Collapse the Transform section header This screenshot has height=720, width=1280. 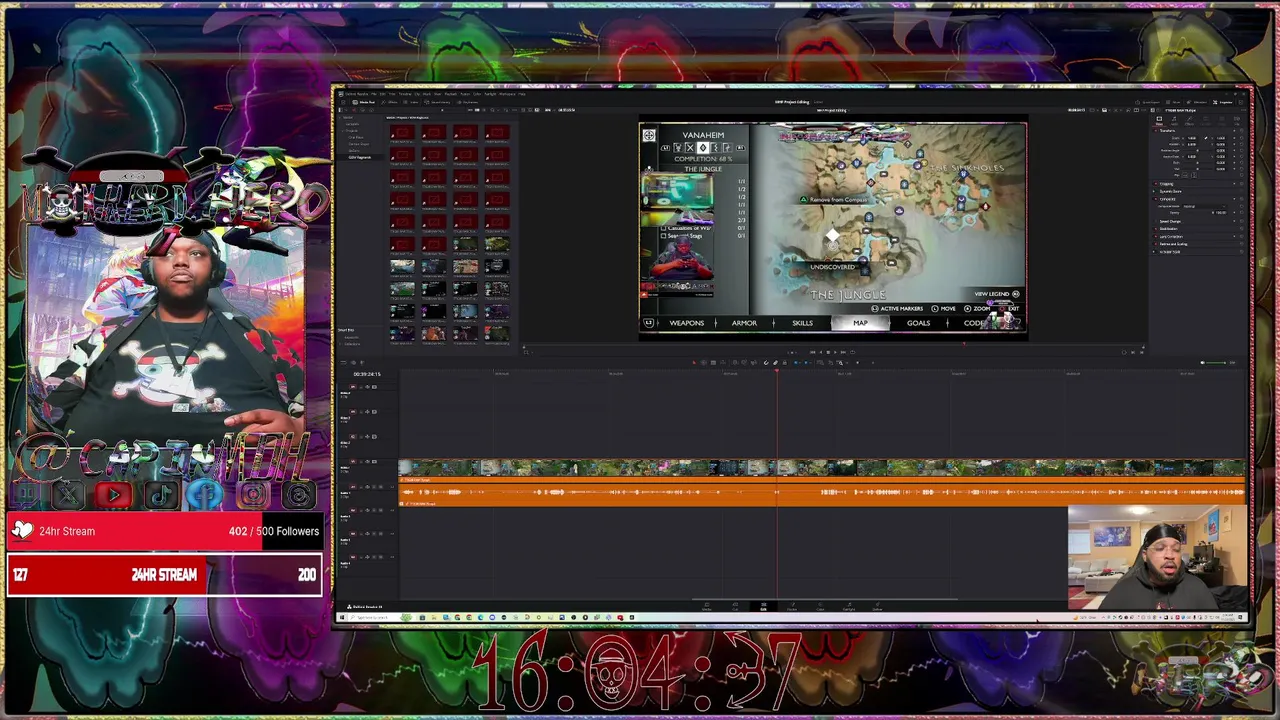tap(1167, 131)
